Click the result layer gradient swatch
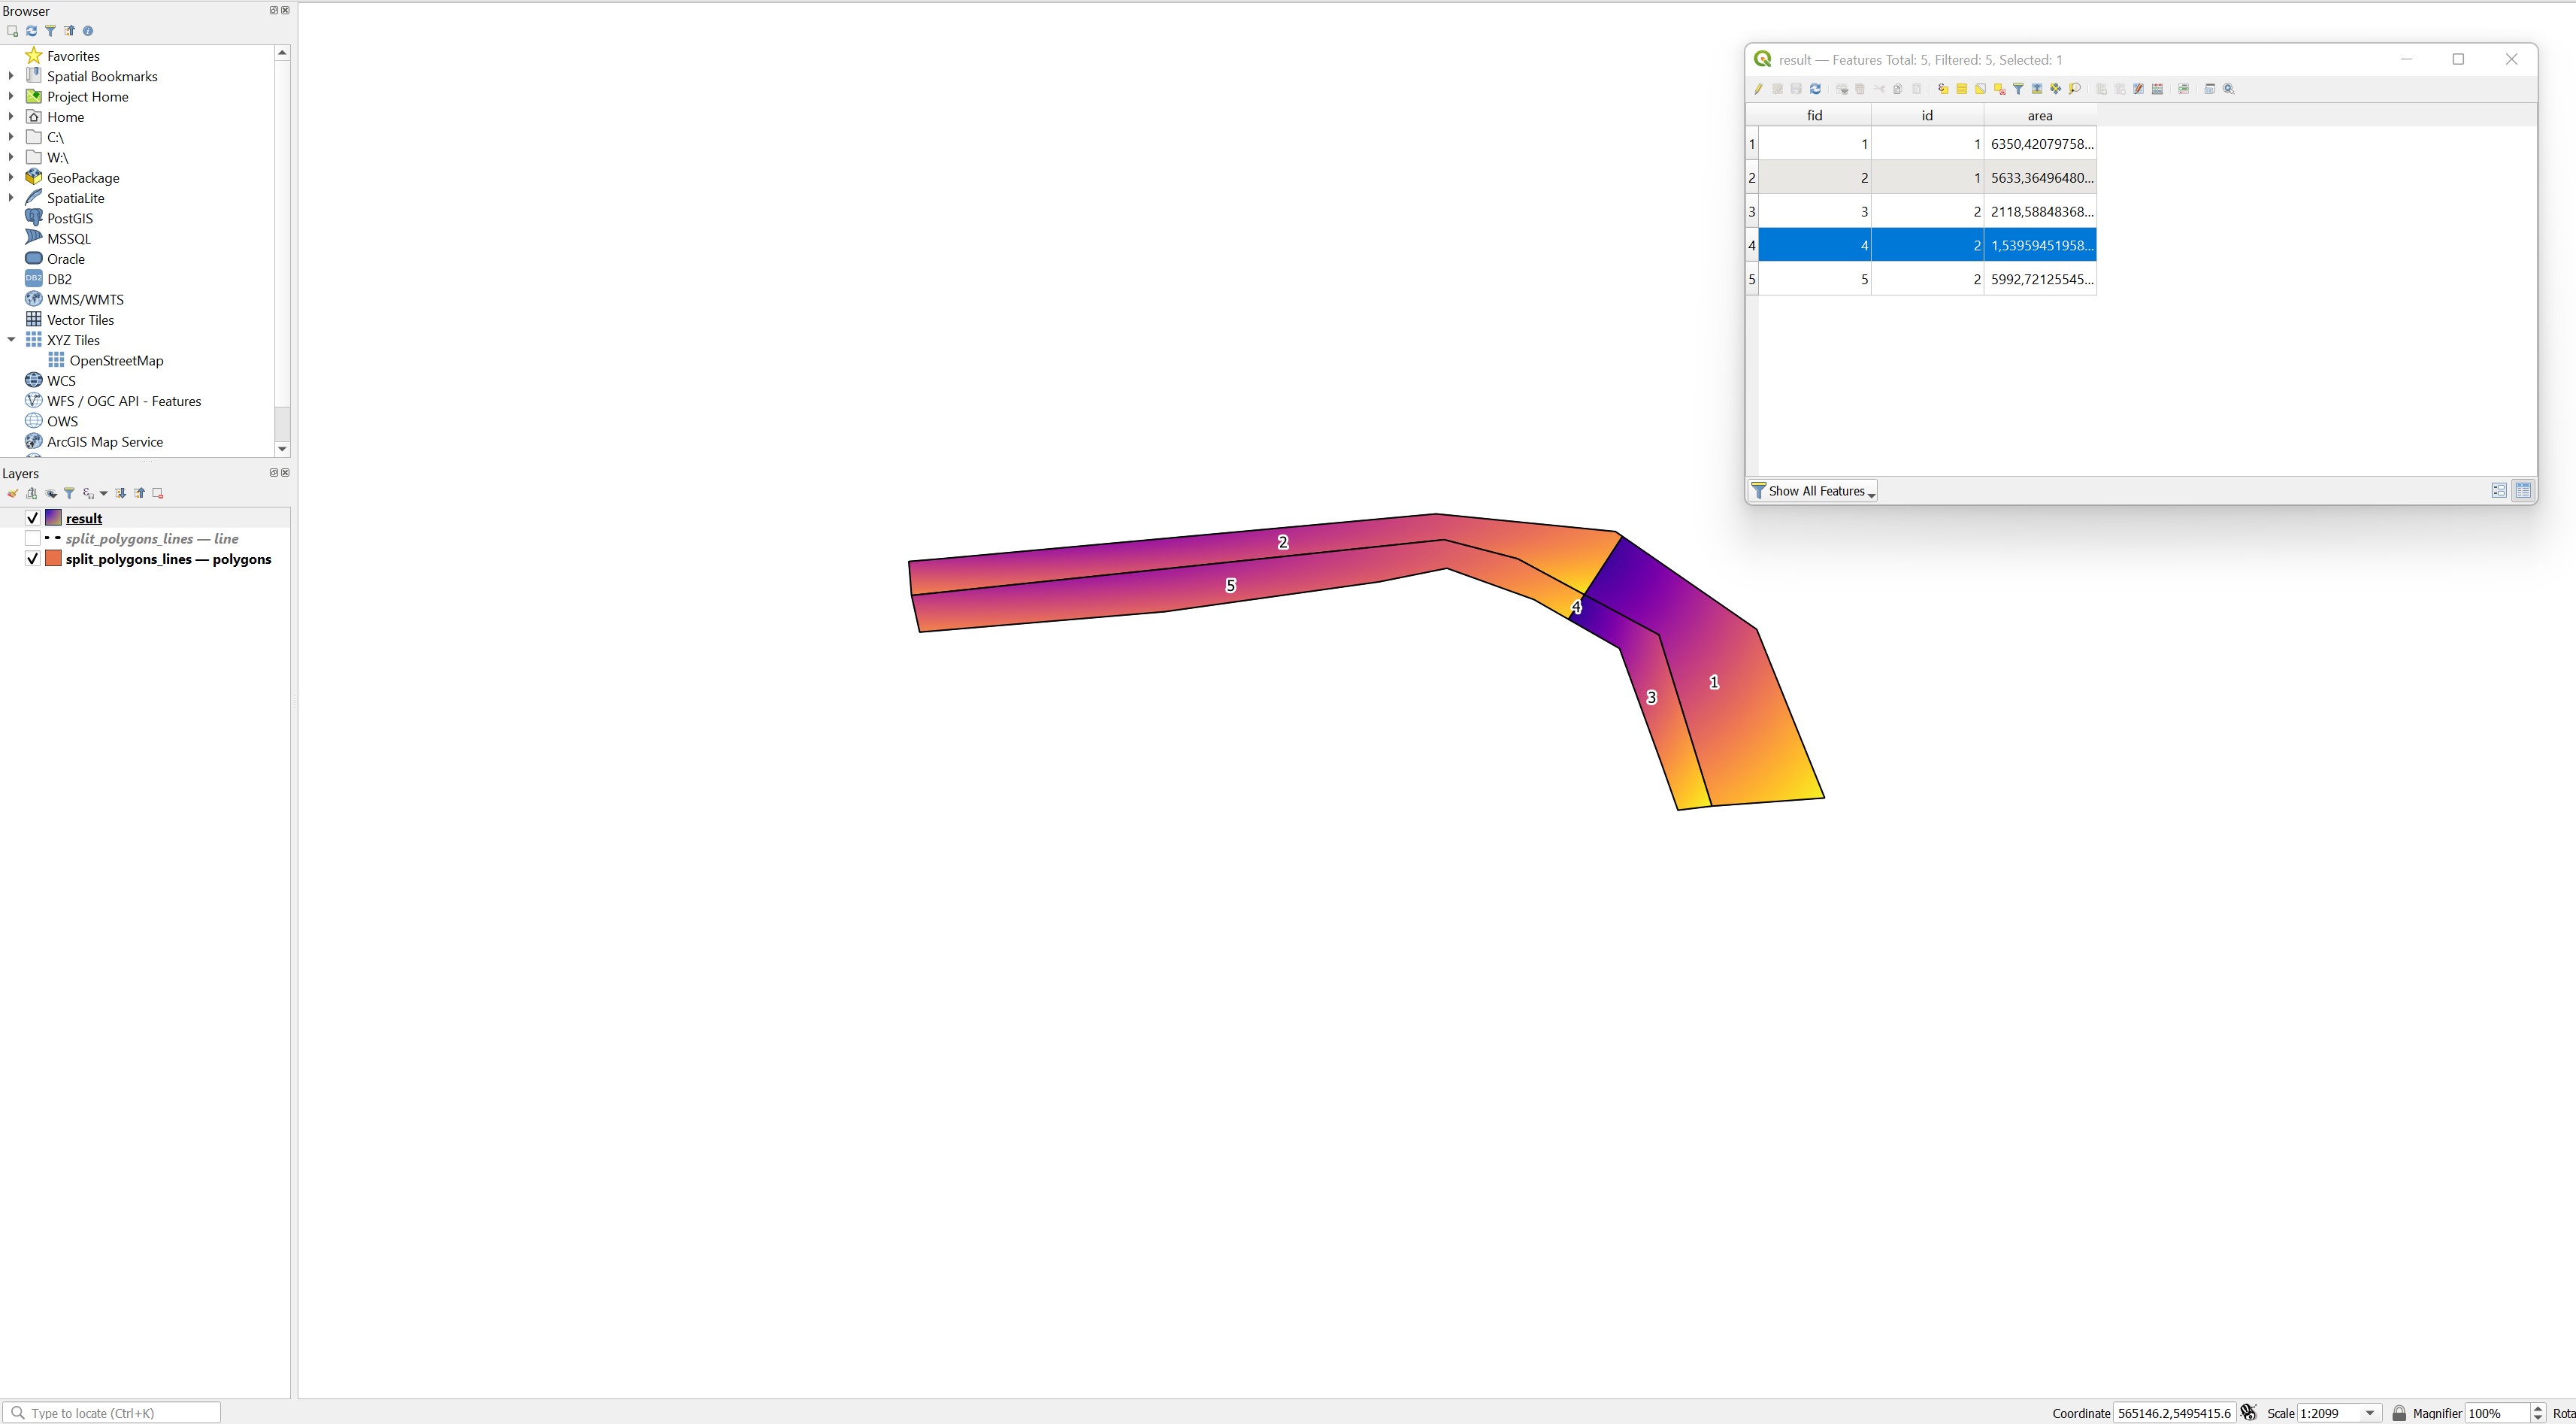2576x1424 pixels. point(54,518)
